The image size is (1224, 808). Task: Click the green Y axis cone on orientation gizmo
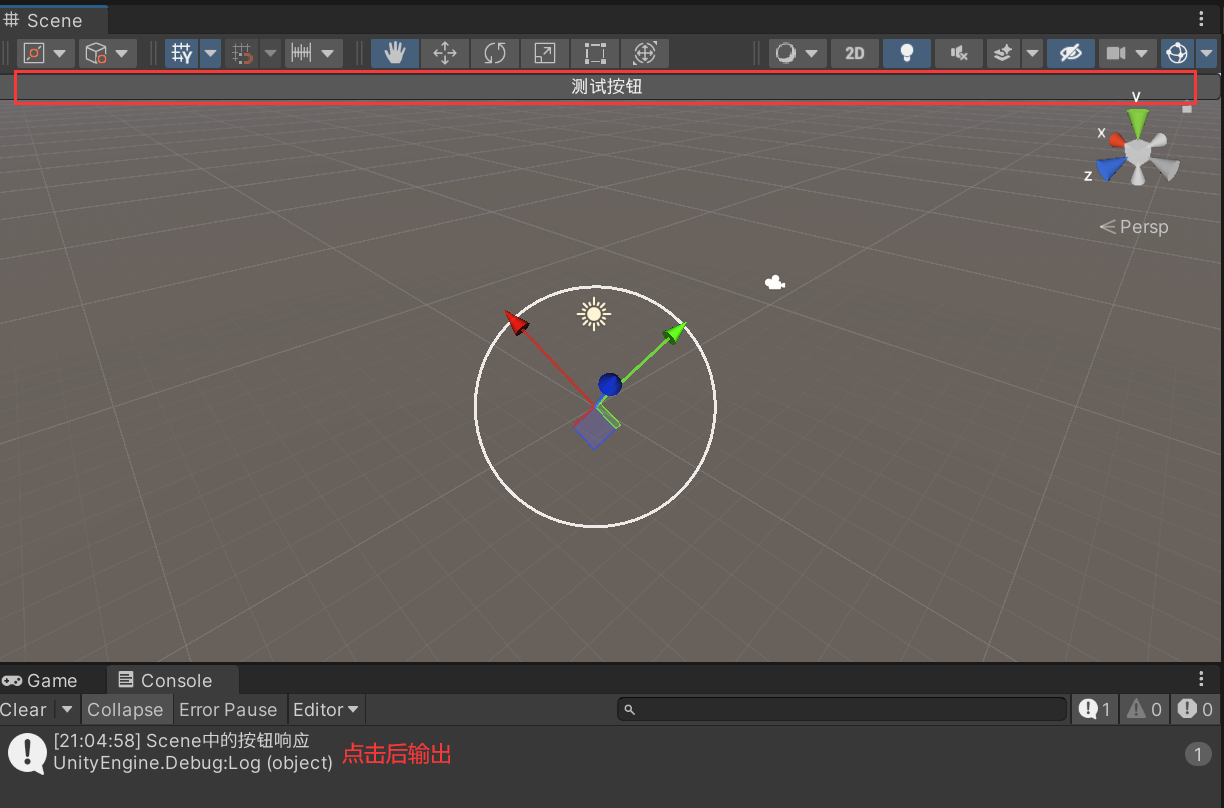click(x=1137, y=122)
